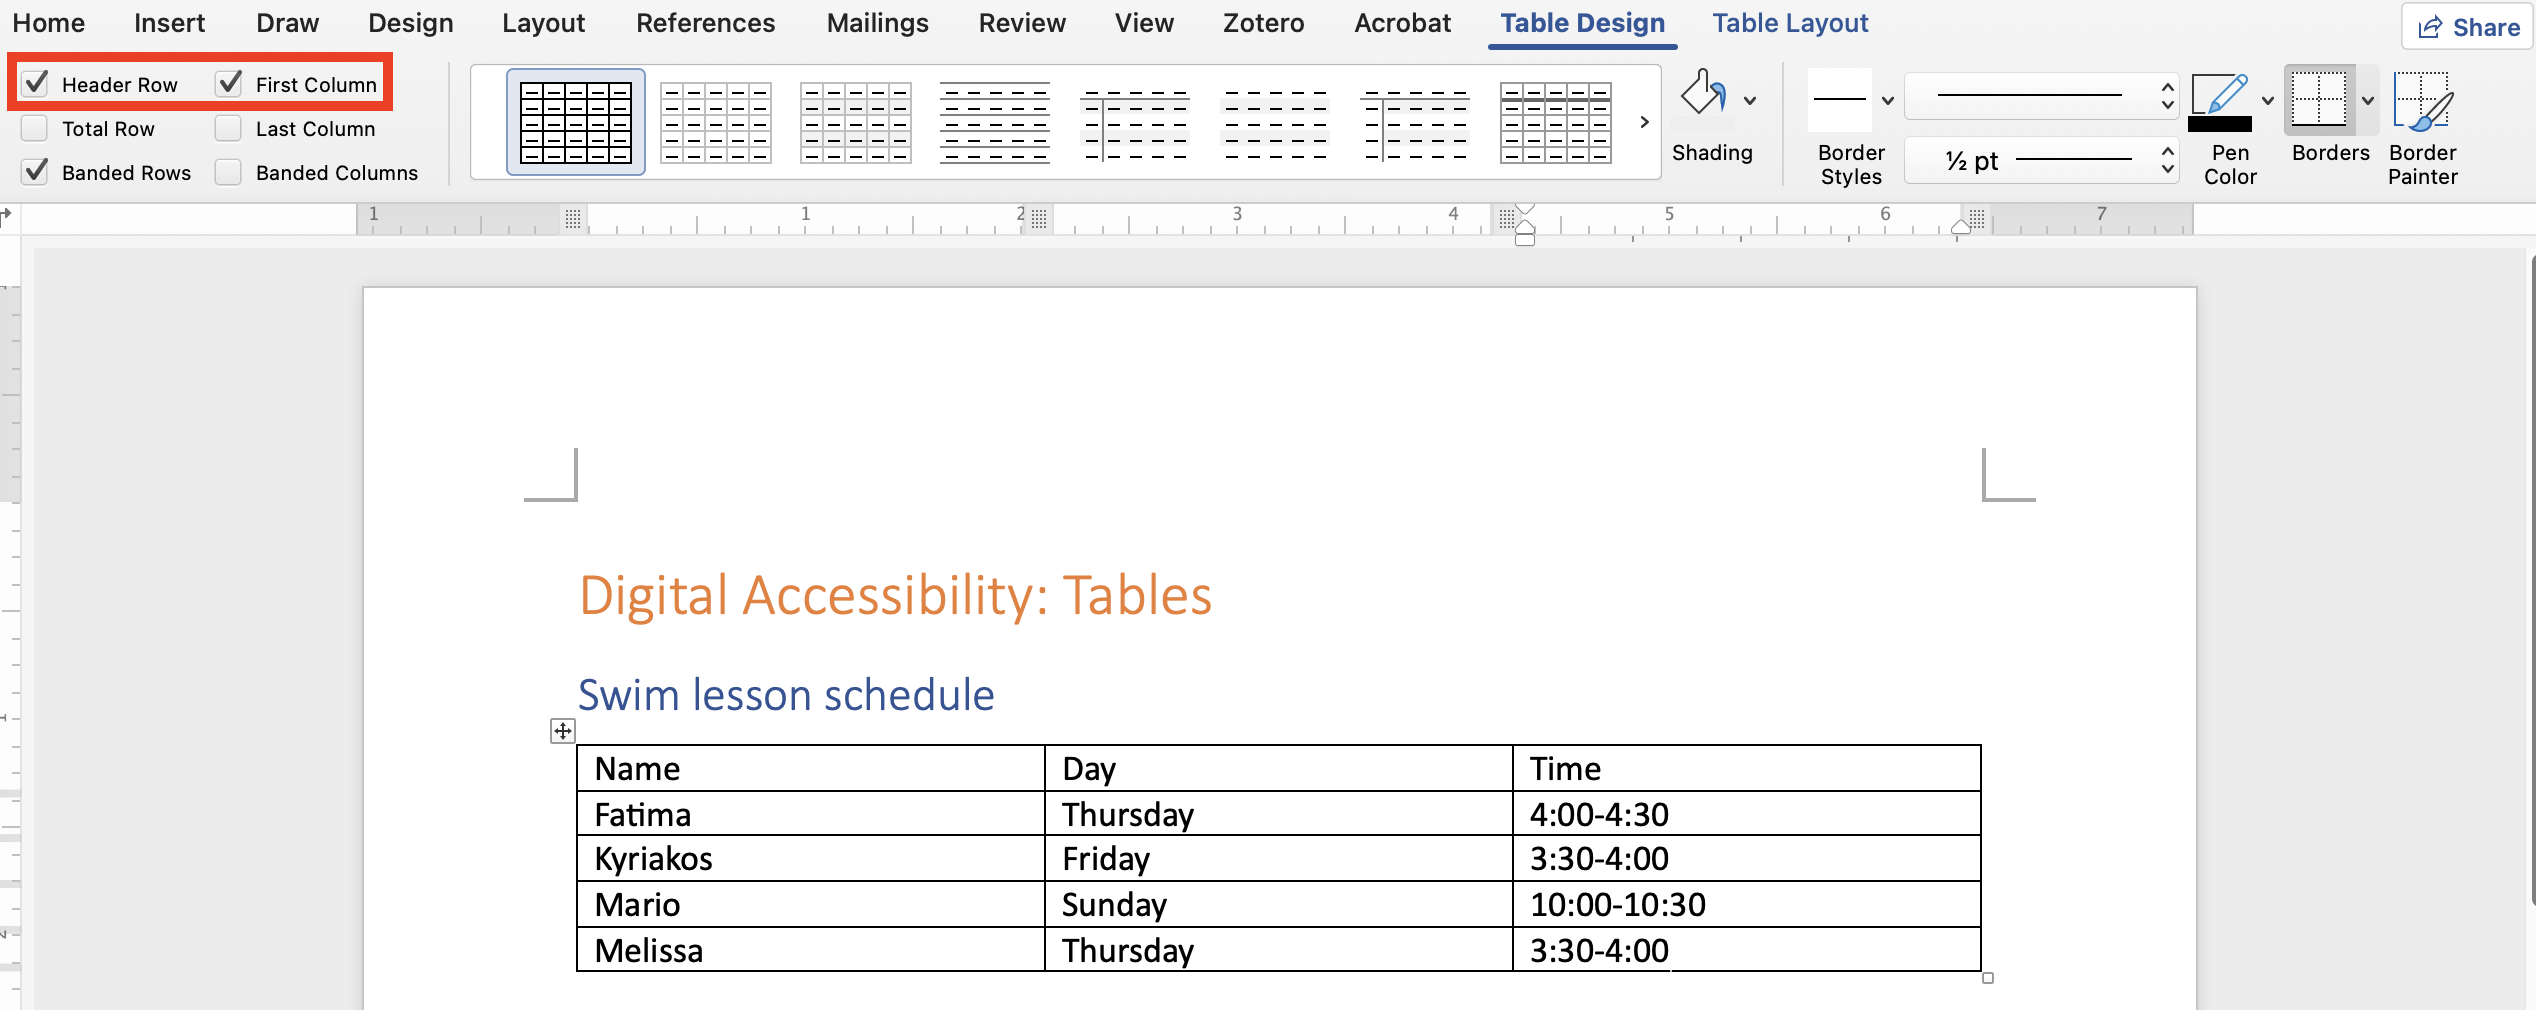Select the entire swim table via move handle
Image resolution: width=2536 pixels, height=1010 pixels.
(561, 731)
